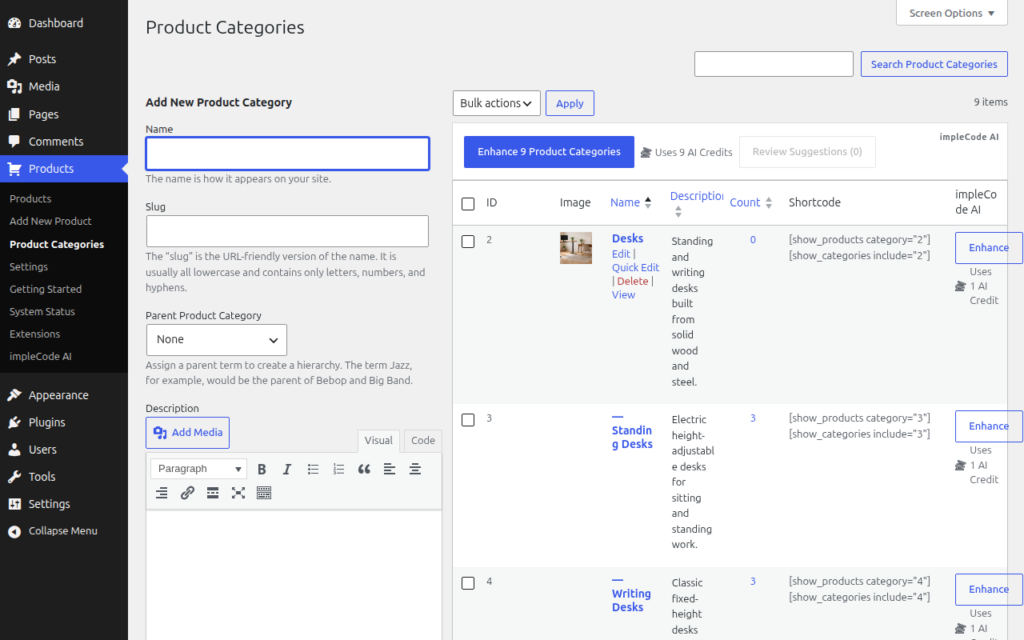Click the Settings sidebar icon
The image size is (1024, 640).
click(14, 504)
